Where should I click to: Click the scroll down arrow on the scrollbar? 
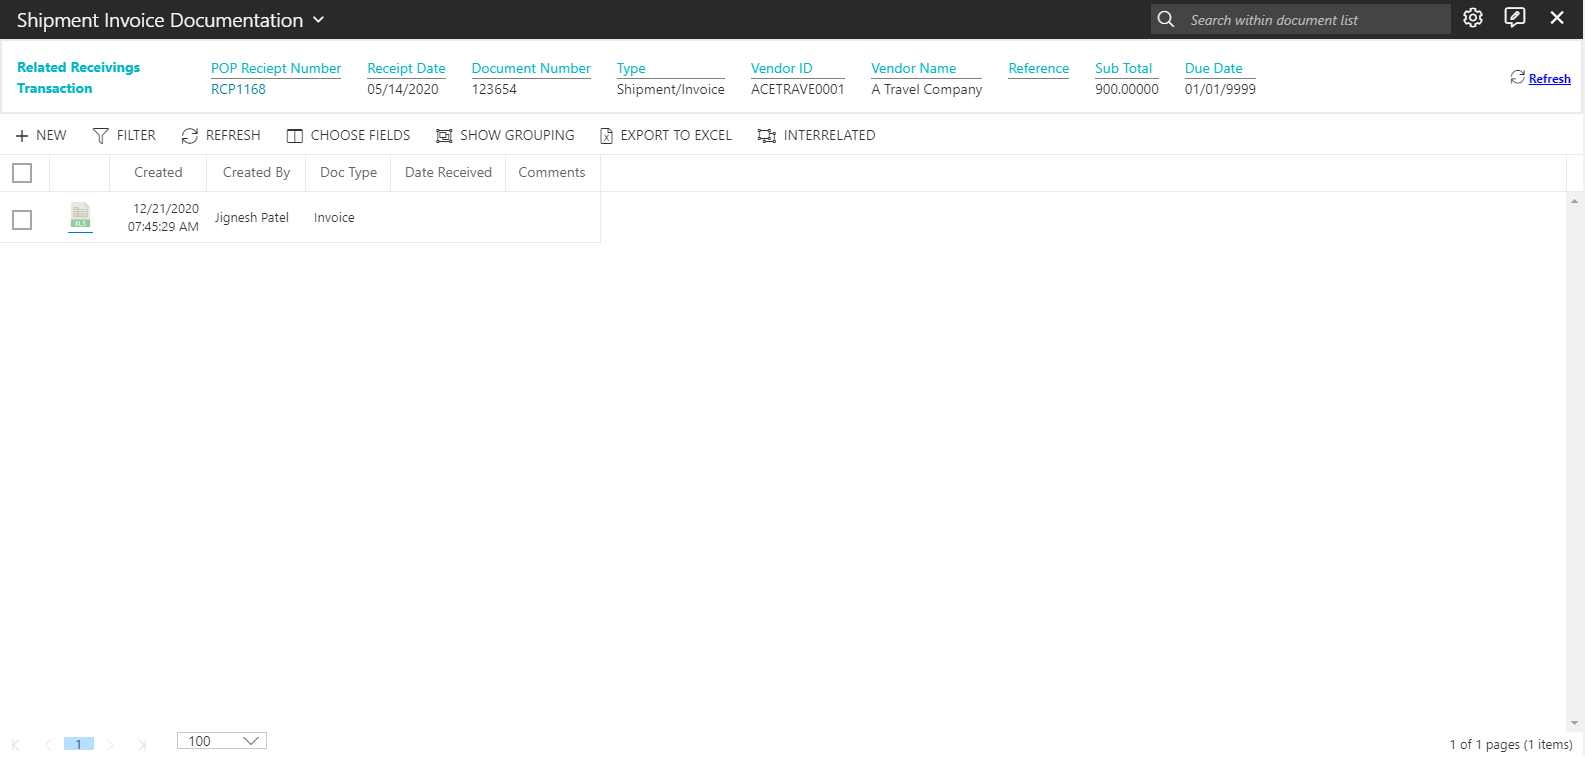click(x=1574, y=723)
